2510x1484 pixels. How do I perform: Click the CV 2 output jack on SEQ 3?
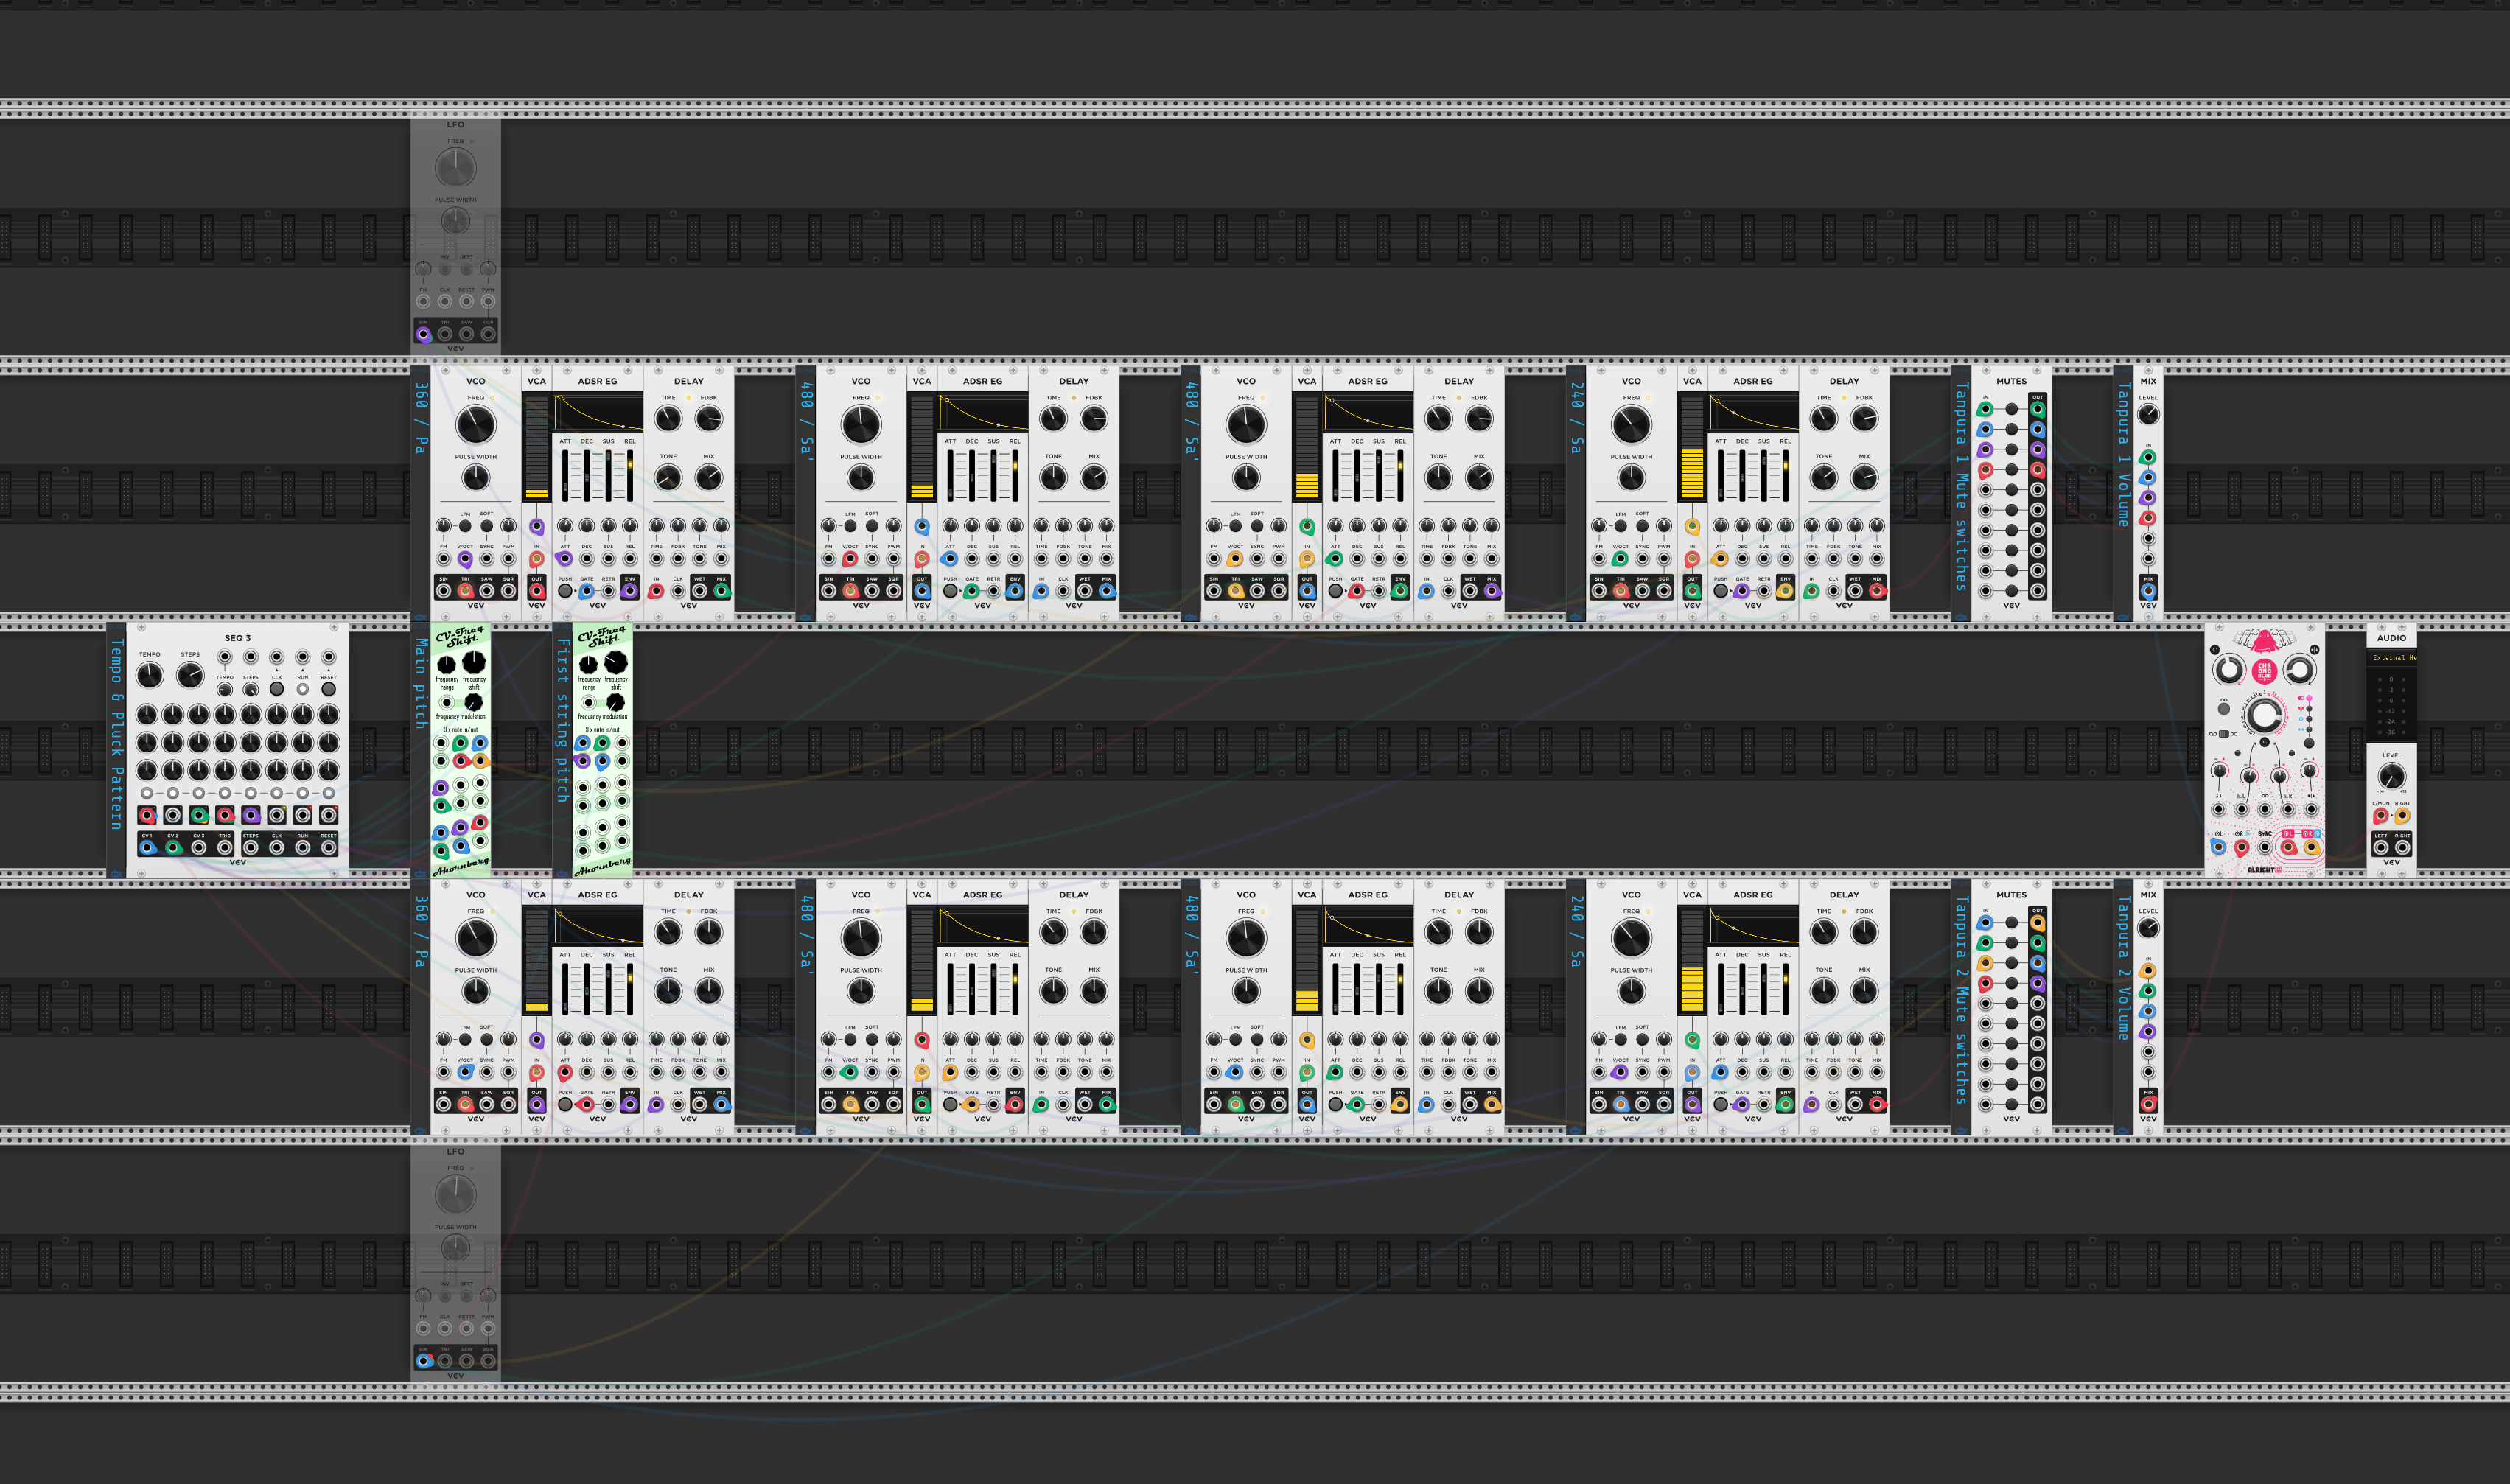pyautogui.click(x=173, y=848)
